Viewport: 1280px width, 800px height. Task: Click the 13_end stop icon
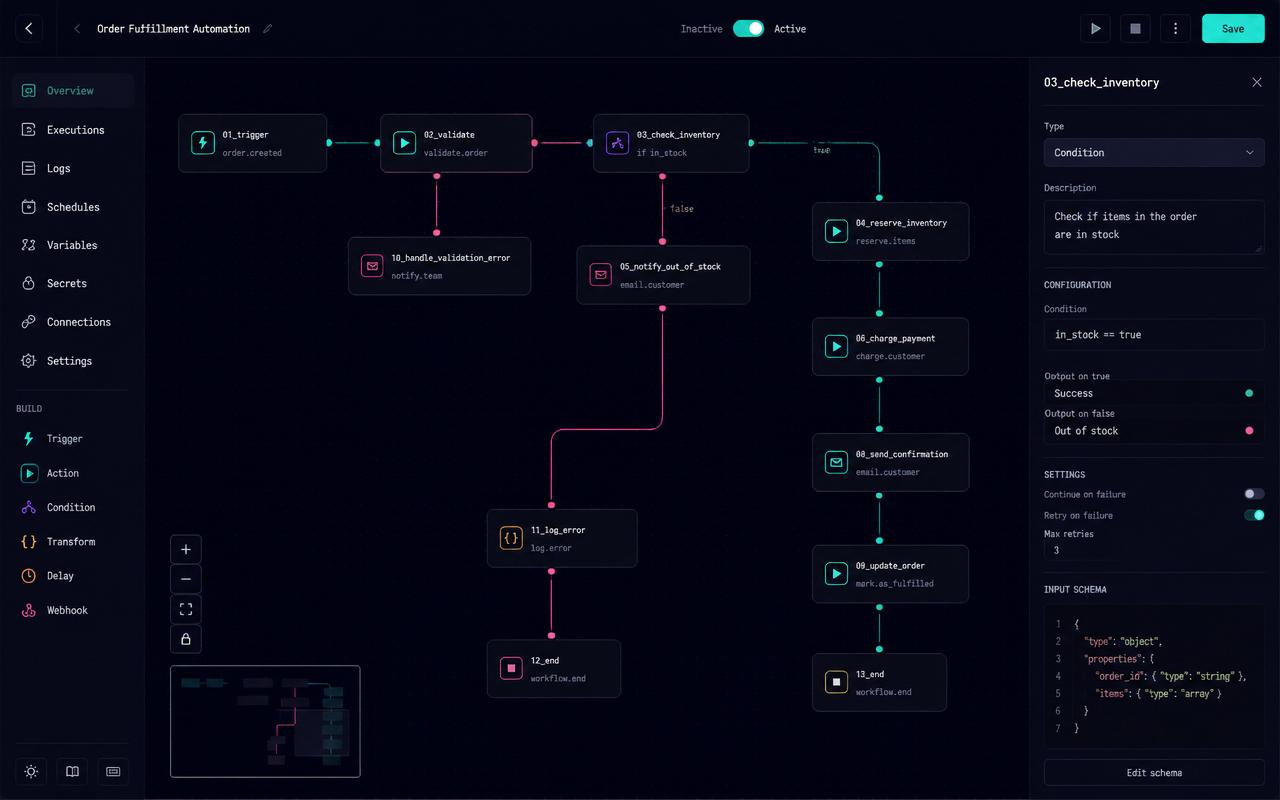836,682
